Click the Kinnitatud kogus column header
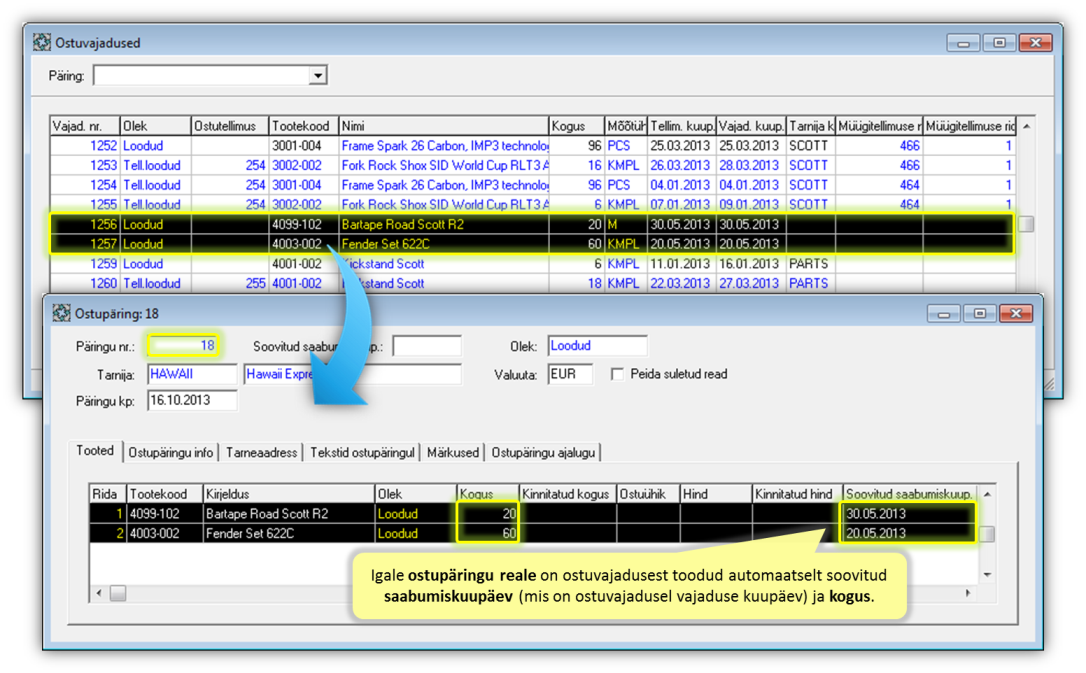The image size is (1086, 673). pyautogui.click(x=567, y=494)
